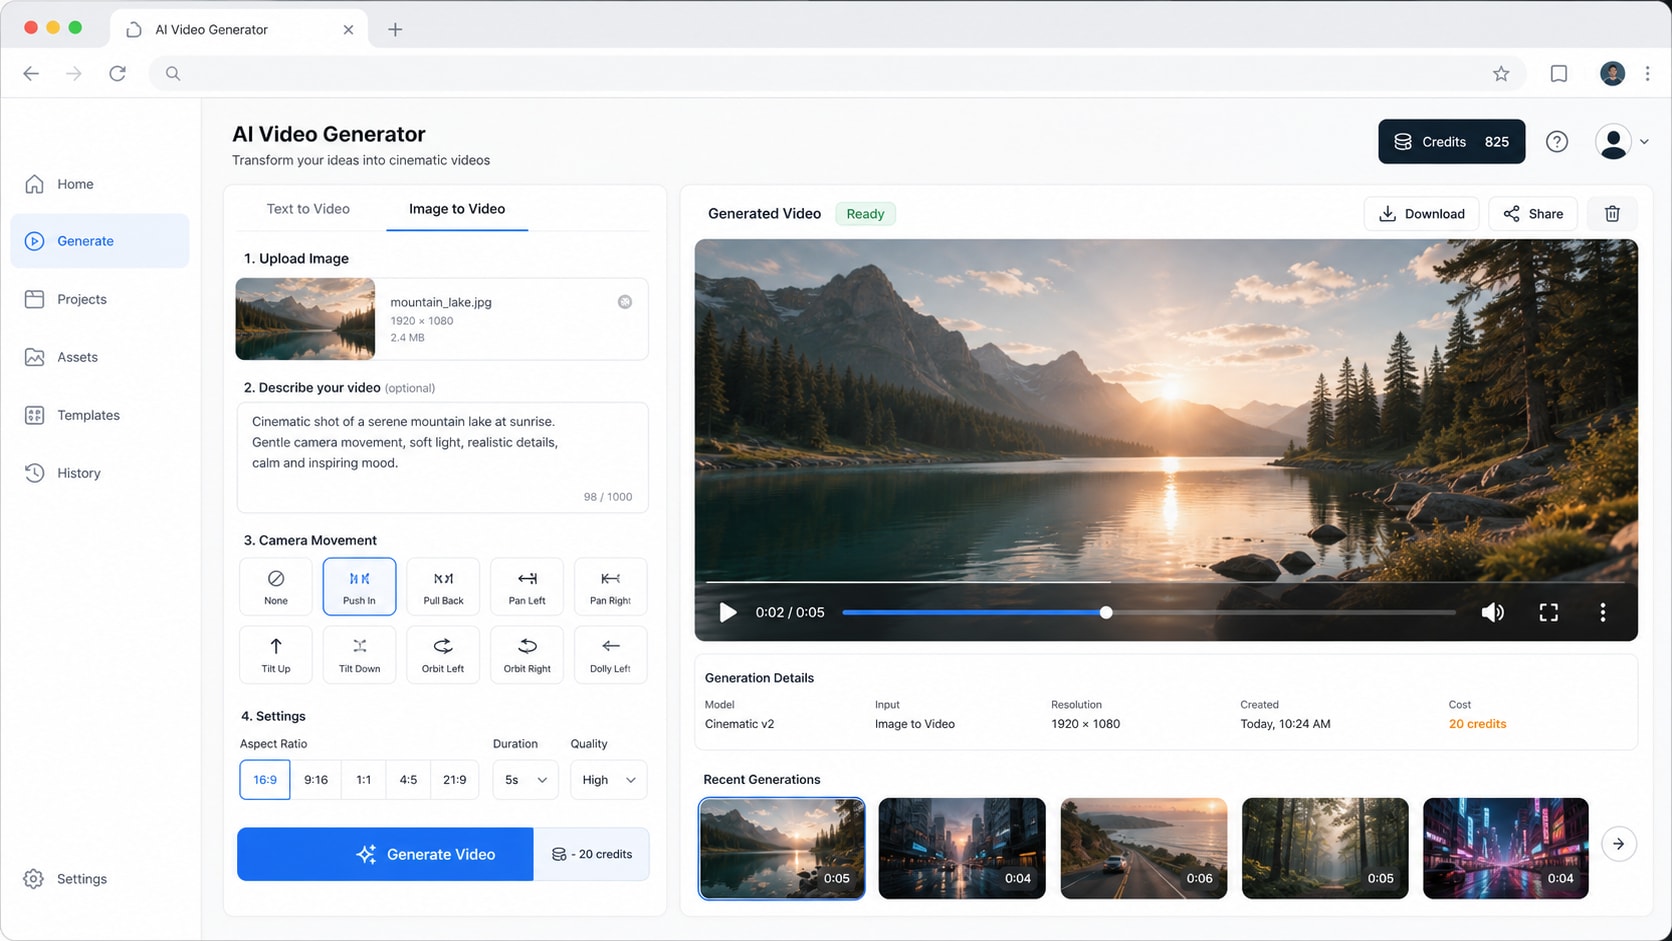Click the video progress slider handle
1672x941 pixels.
pyautogui.click(x=1106, y=612)
